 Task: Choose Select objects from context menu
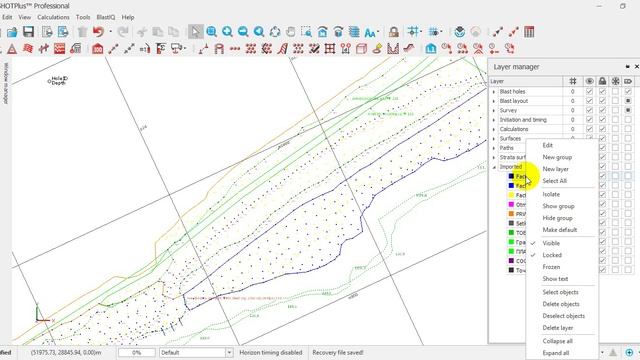[x=560, y=292]
